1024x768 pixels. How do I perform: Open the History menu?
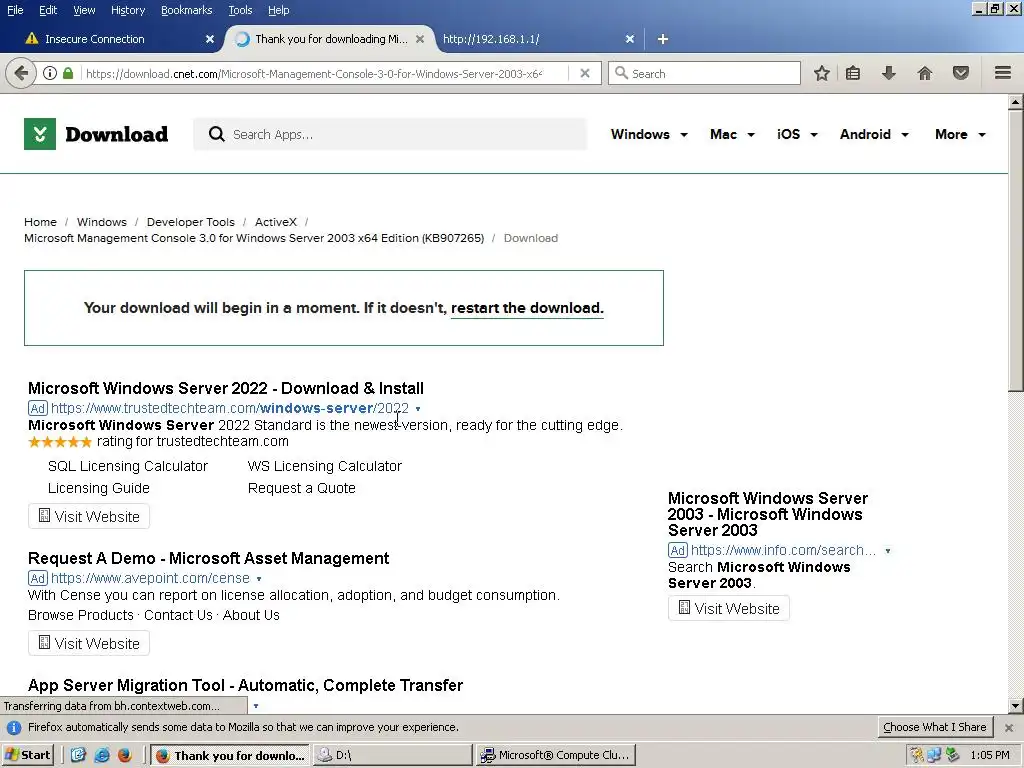point(128,10)
